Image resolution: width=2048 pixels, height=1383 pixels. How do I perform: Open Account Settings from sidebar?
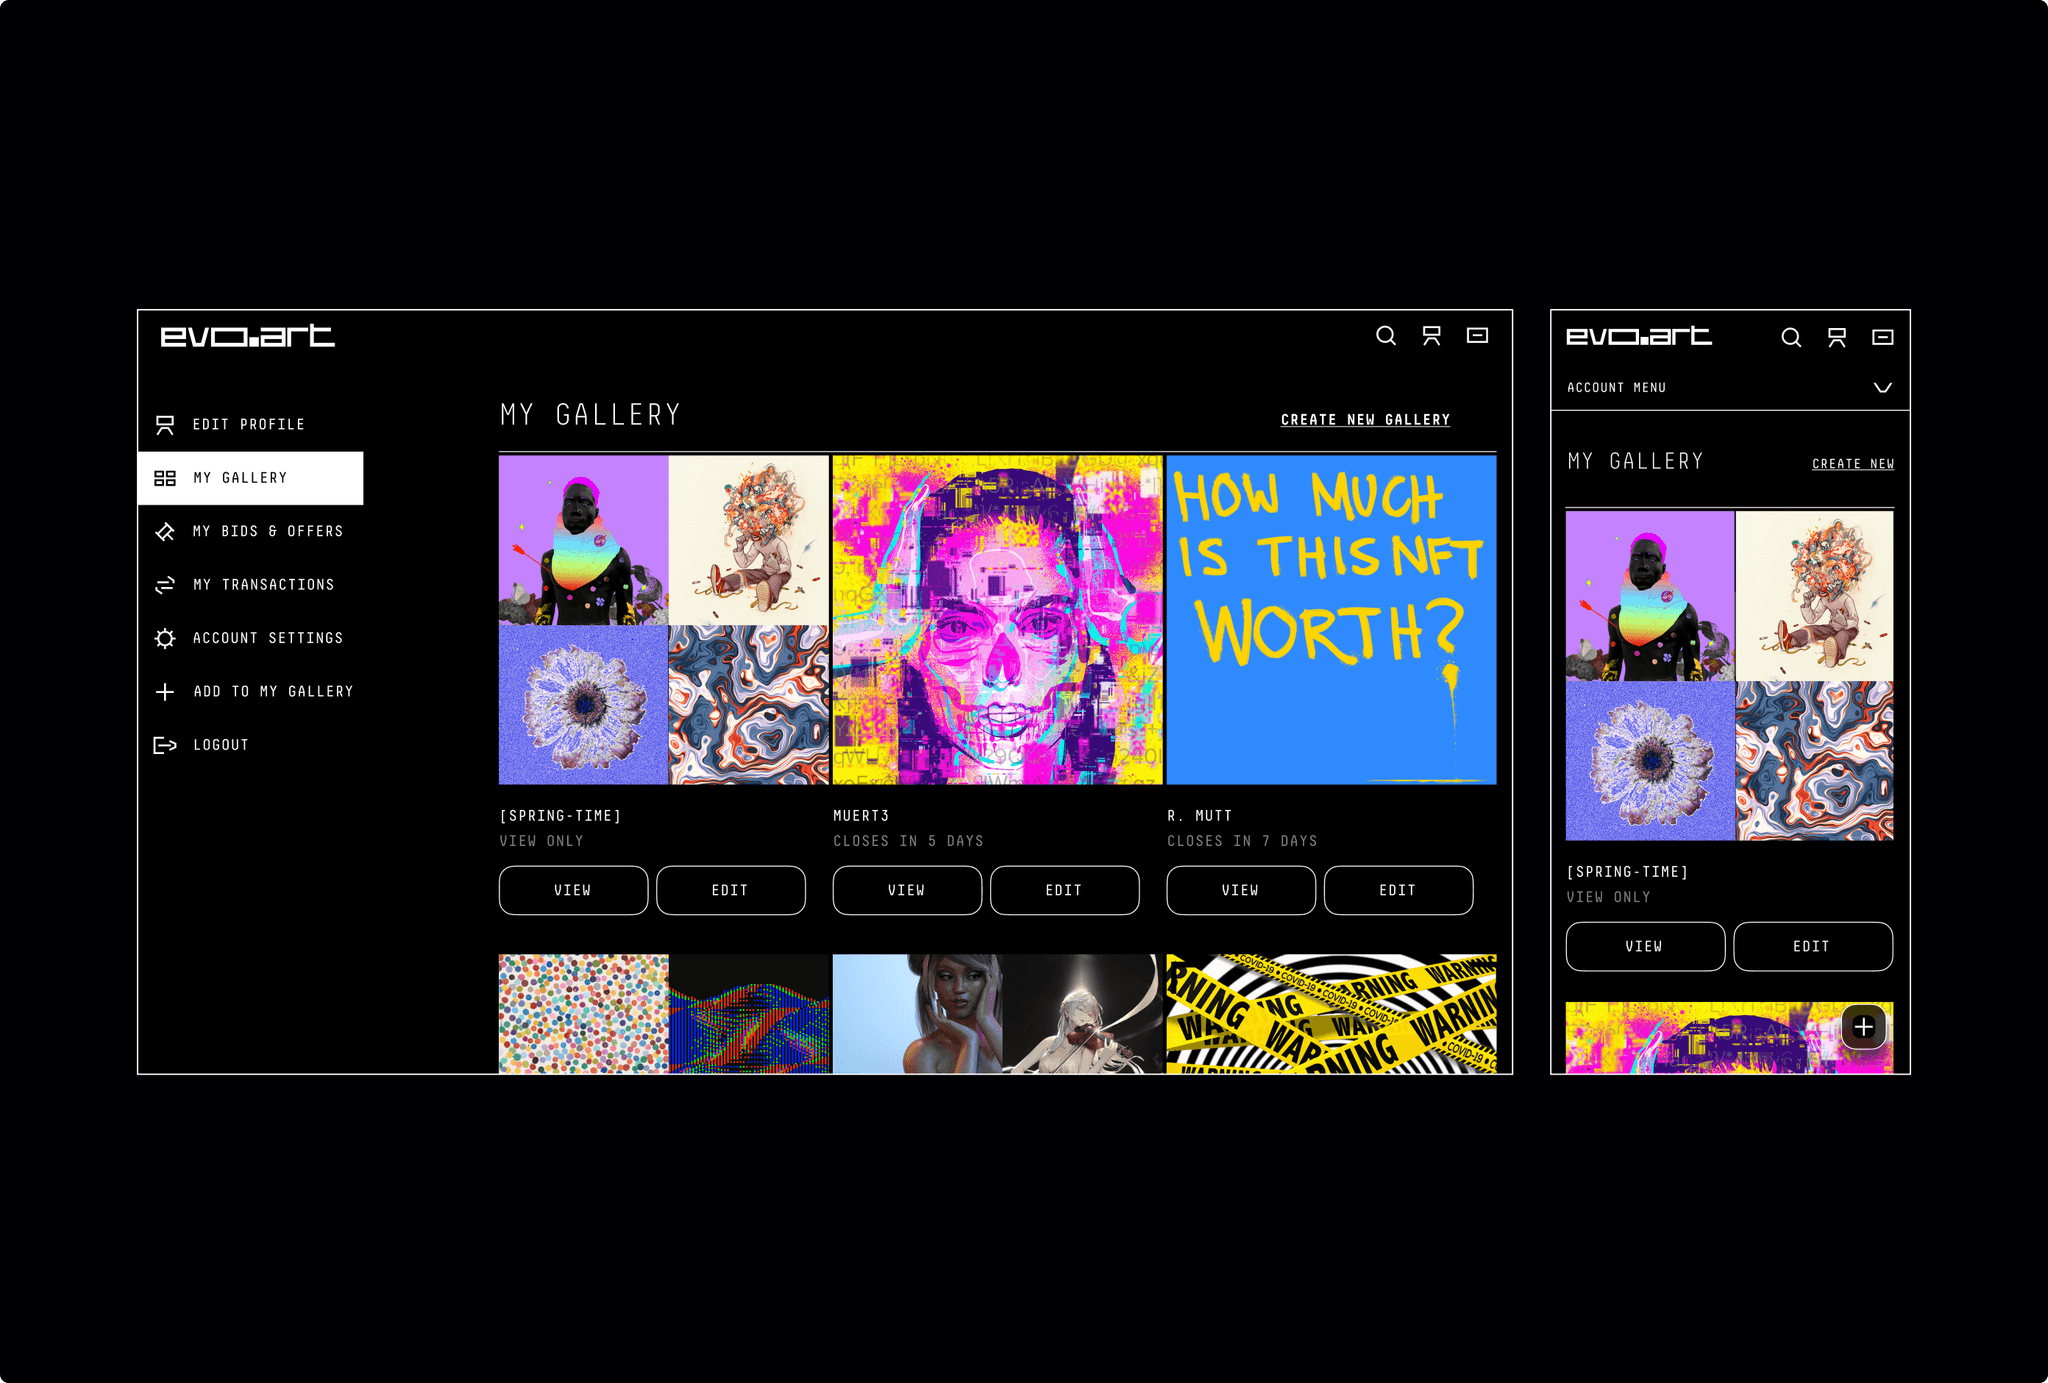pos(267,638)
